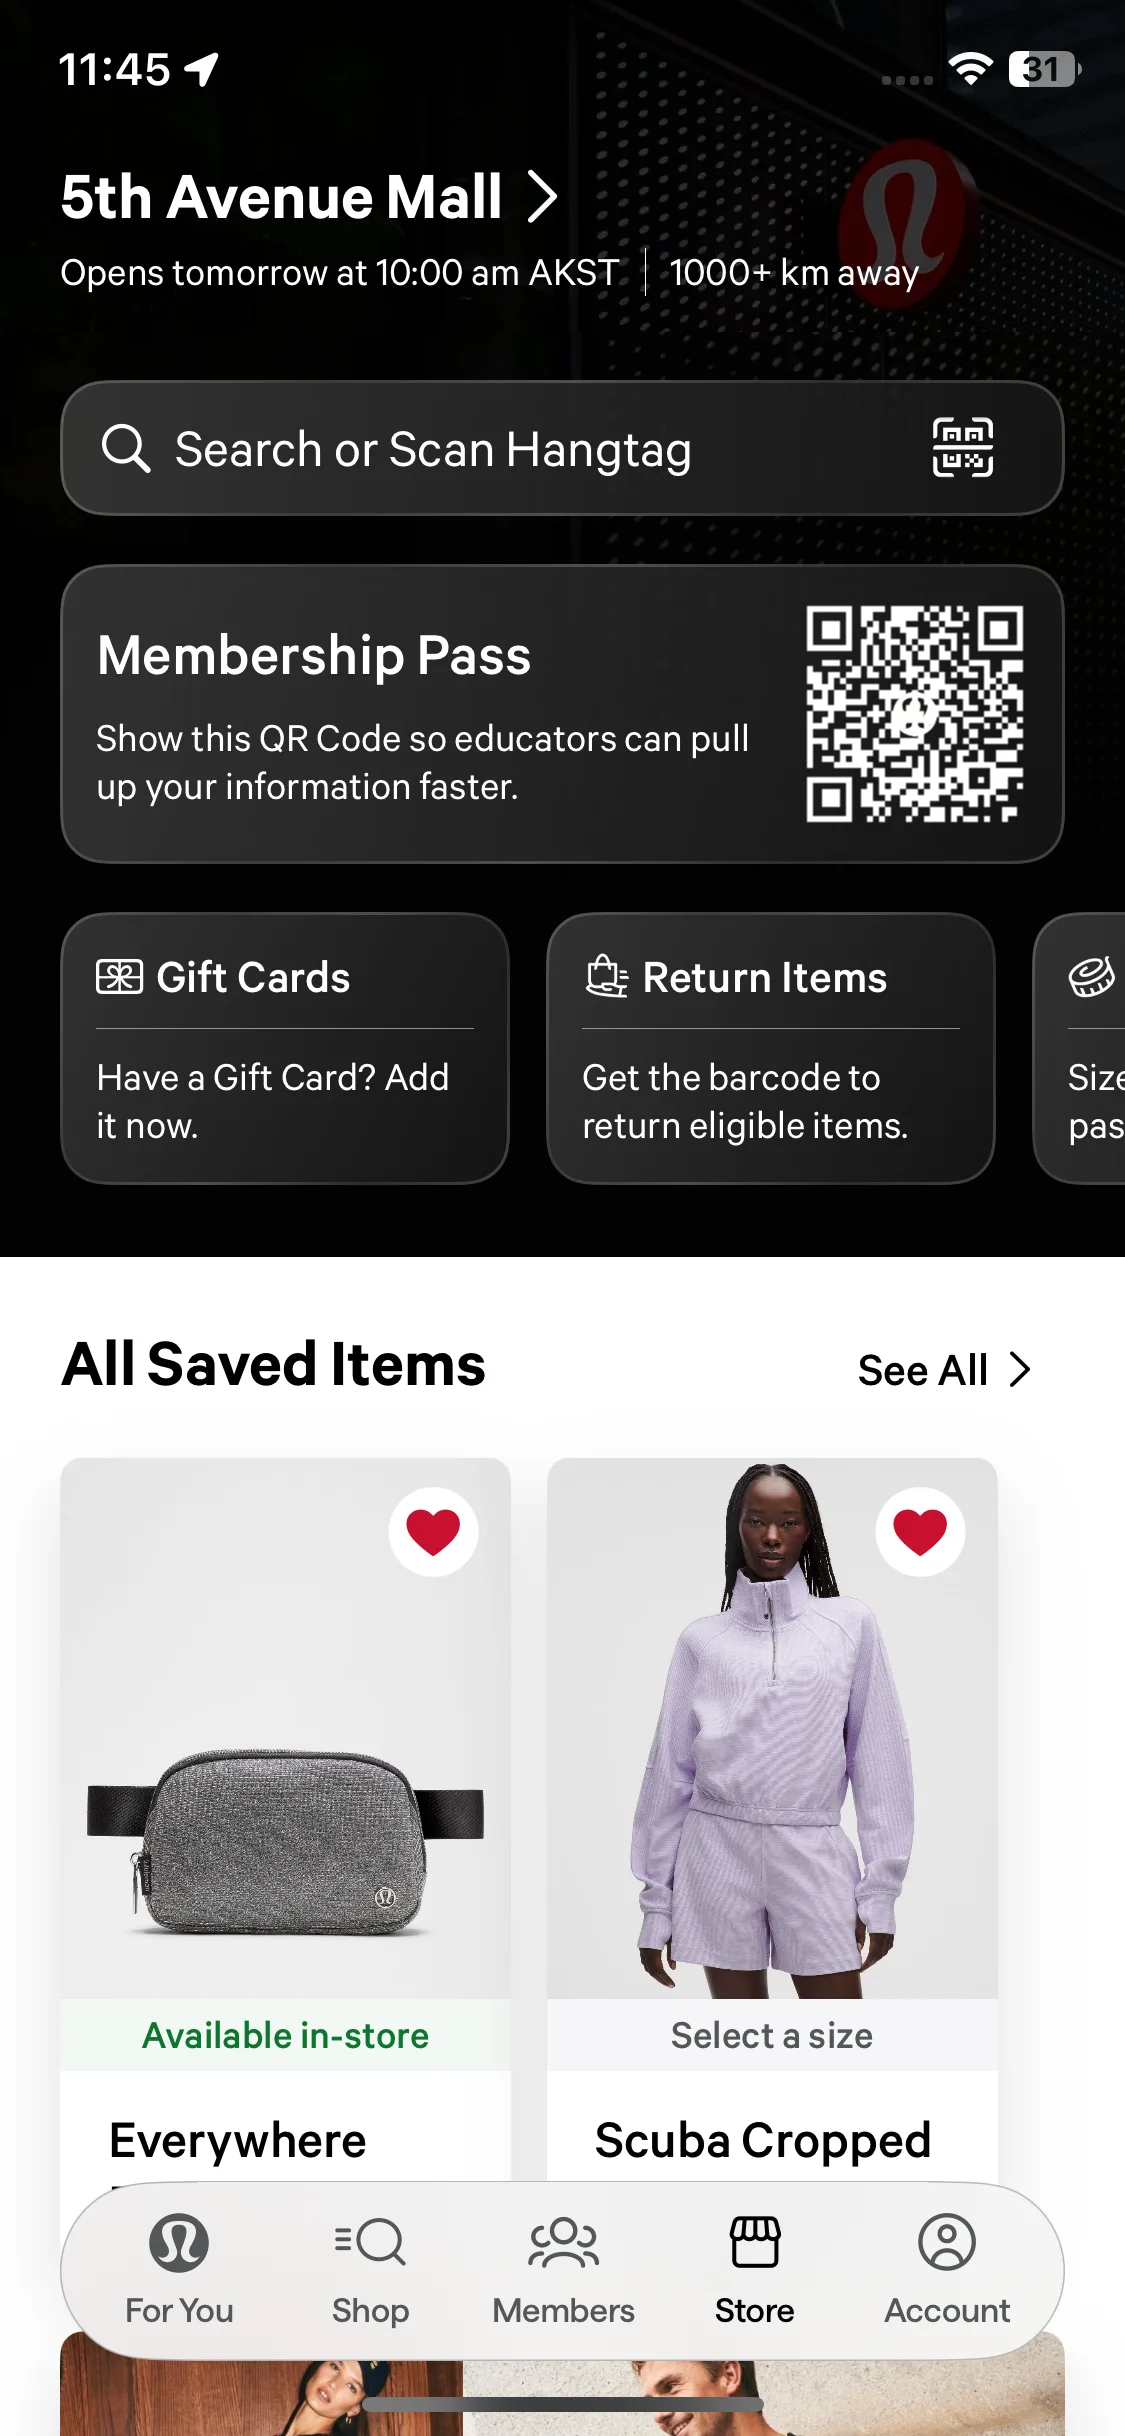Screen dimensions: 1125x2436
Task: Add a gift card via Gift Cards card
Action: click(x=285, y=1048)
